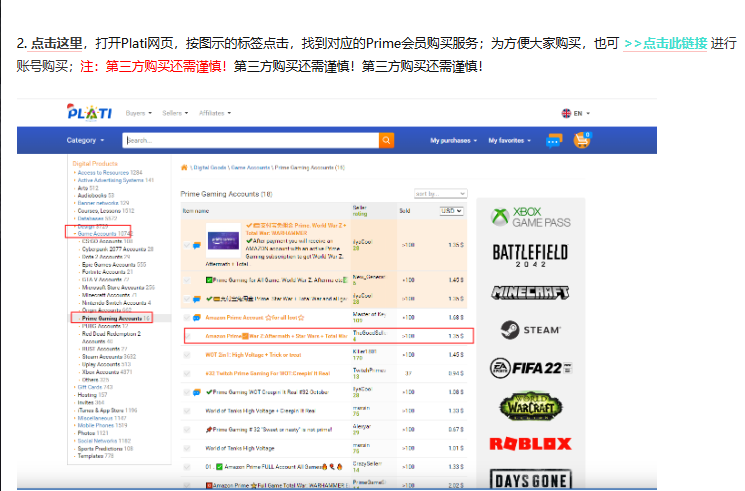745x491 pixels.
Task: Tick checkbox for 01. Amazon Prime FULL Account row
Action: pos(187,467)
